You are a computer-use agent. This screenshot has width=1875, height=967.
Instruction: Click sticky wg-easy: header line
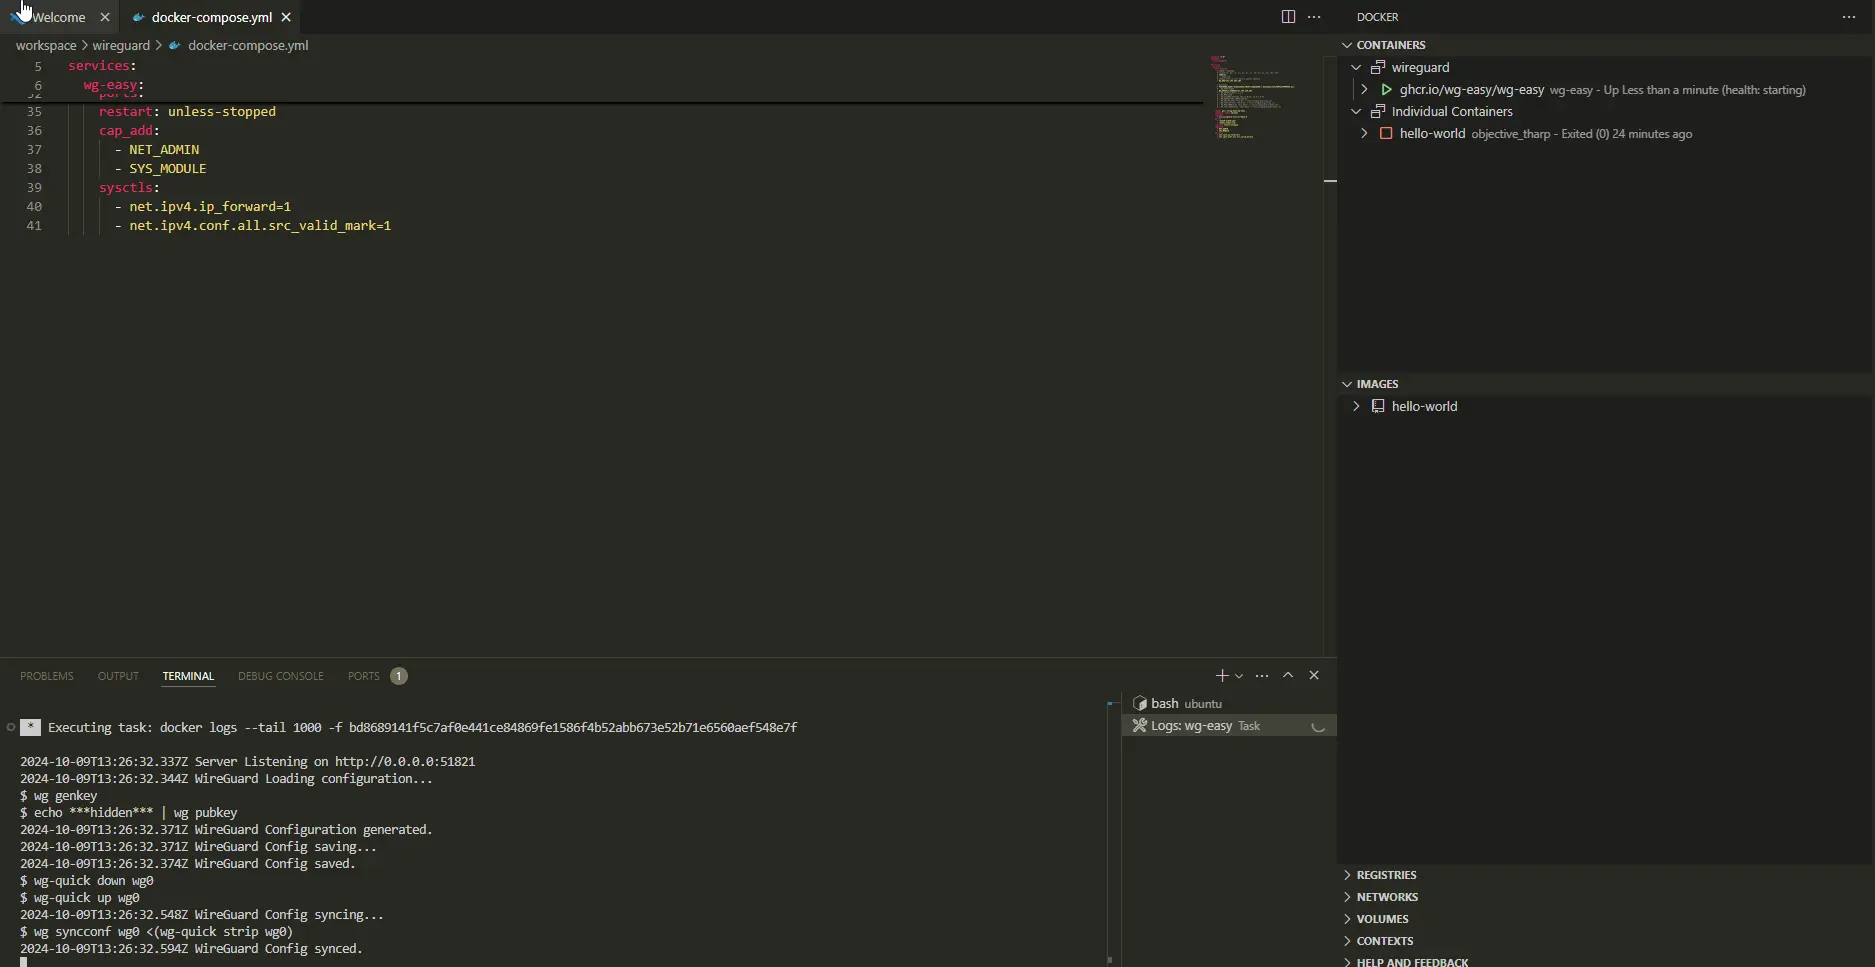(x=113, y=85)
